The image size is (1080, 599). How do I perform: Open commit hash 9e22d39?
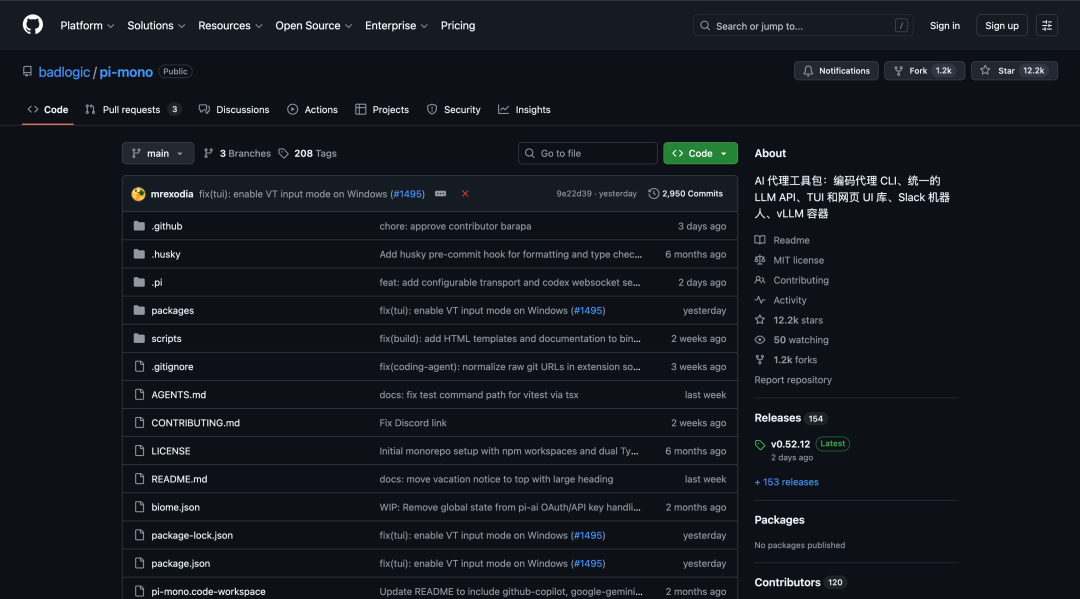[574, 194]
